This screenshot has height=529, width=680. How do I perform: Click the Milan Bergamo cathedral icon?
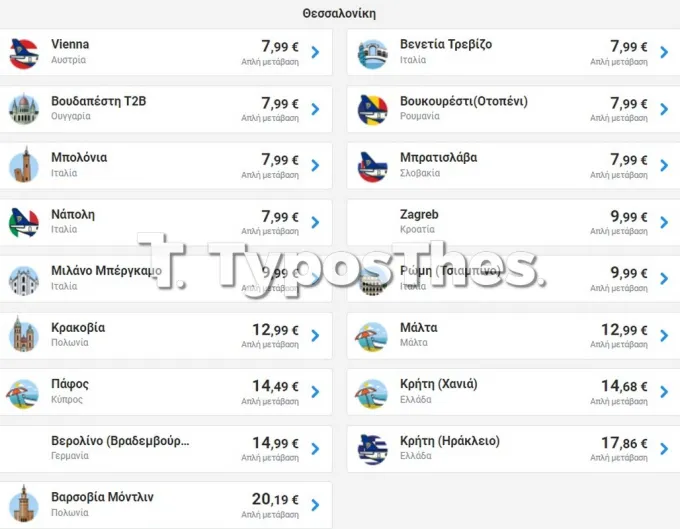coord(24,280)
